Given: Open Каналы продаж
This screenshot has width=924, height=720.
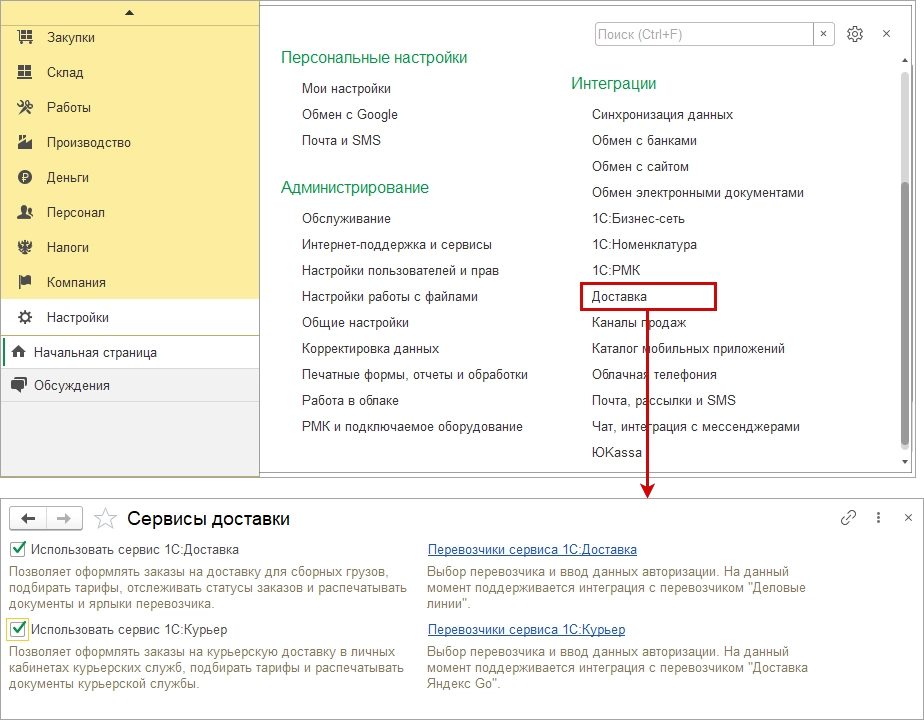Looking at the screenshot, I should (639, 322).
